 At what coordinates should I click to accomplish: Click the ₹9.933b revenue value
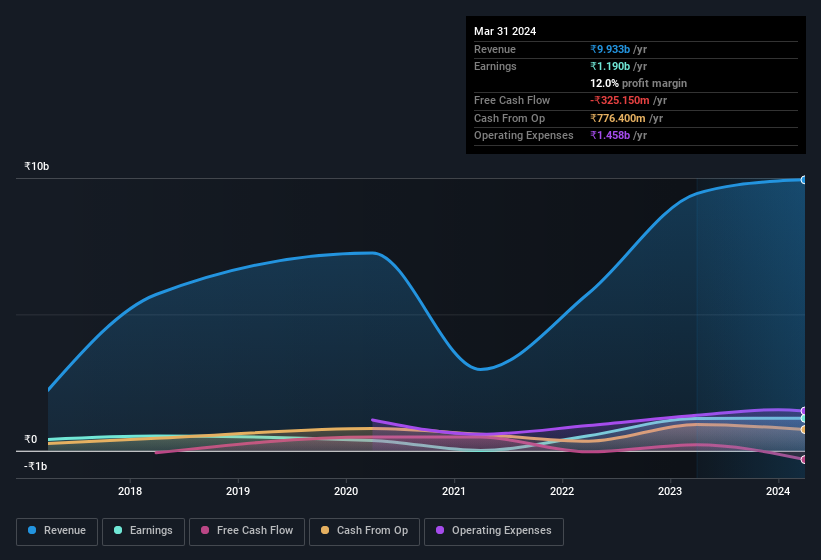610,49
